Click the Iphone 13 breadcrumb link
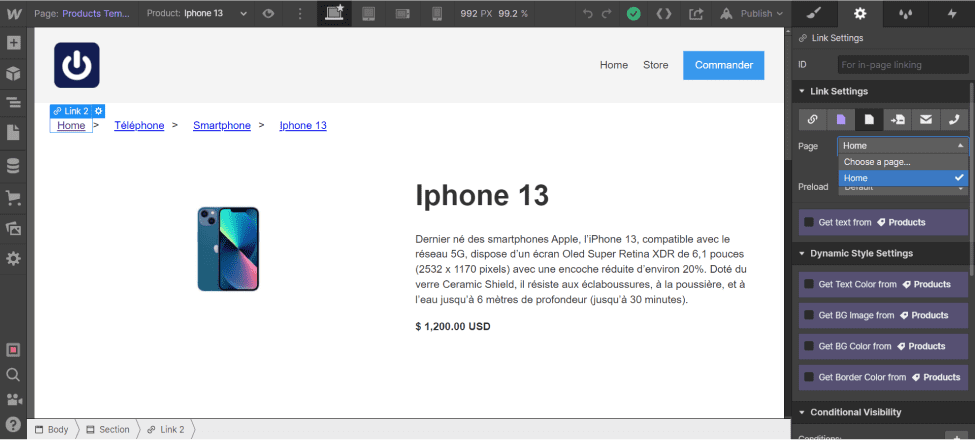 click(x=303, y=125)
